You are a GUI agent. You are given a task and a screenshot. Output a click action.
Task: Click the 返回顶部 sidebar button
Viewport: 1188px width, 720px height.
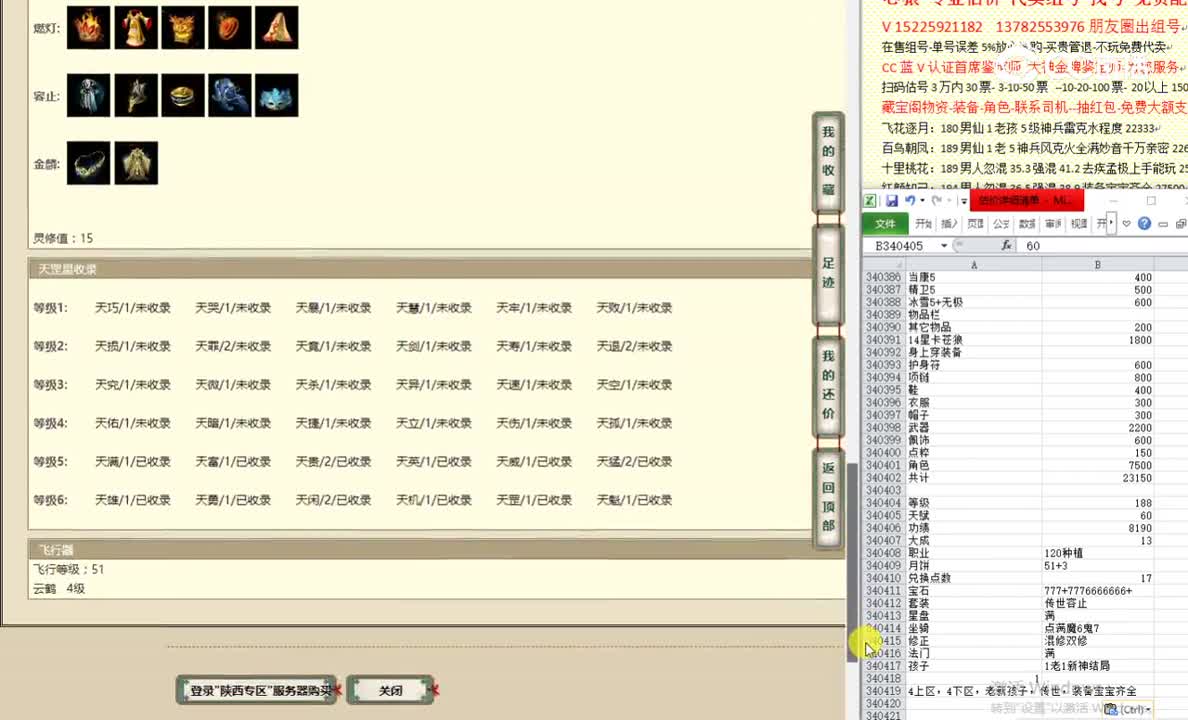pyautogui.click(x=827, y=497)
